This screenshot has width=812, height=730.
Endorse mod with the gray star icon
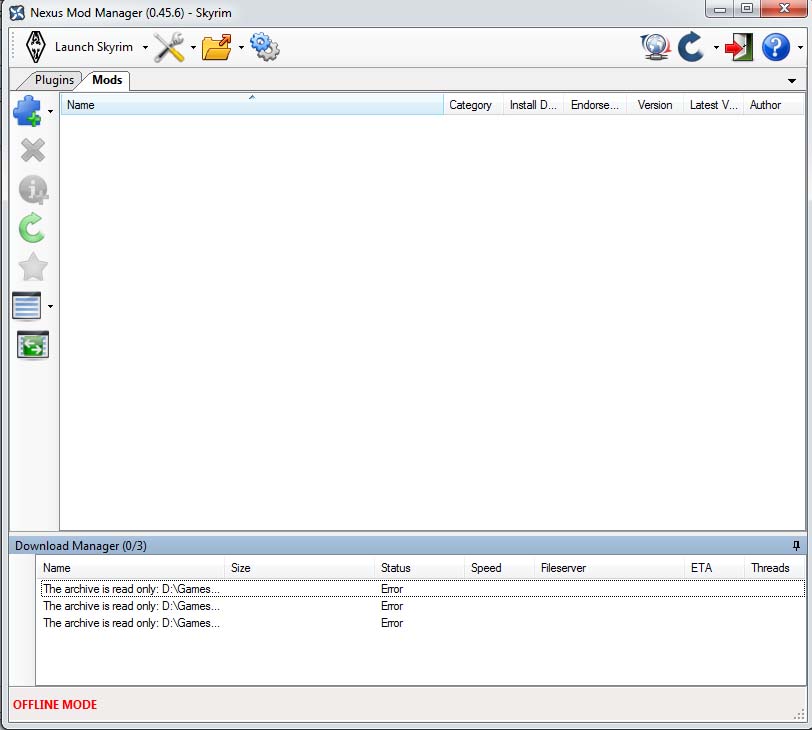[x=33, y=267]
